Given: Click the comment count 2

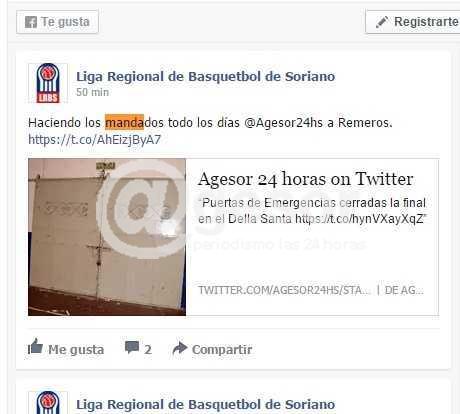Looking at the screenshot, I should click(x=148, y=350).
